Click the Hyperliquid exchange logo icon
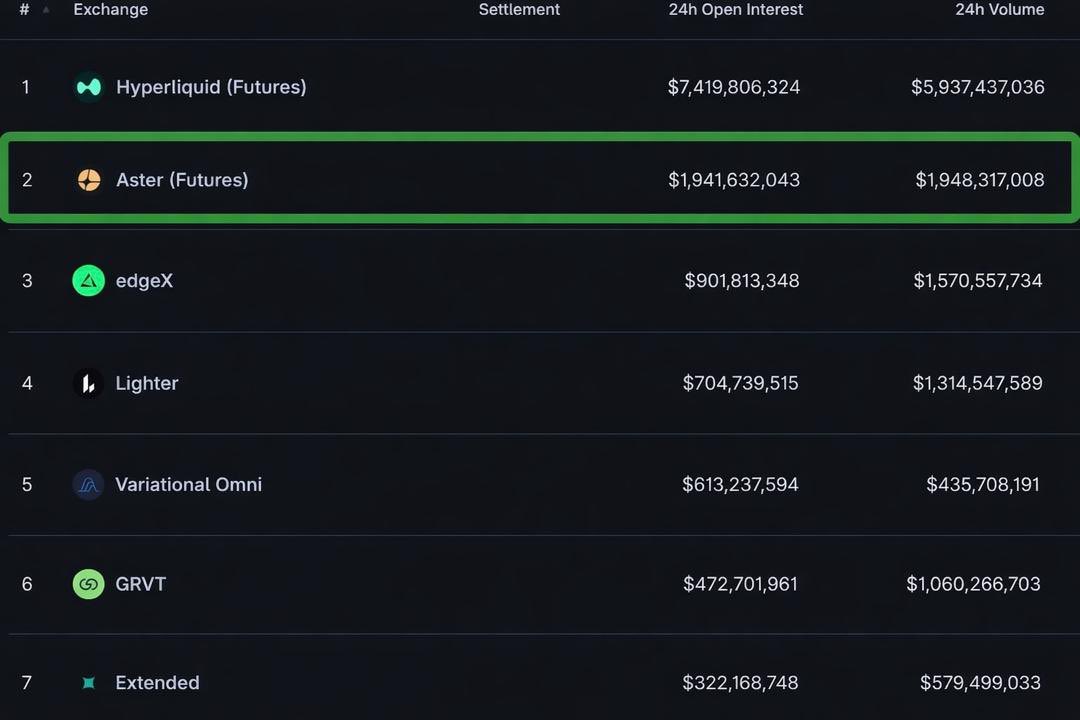Viewport: 1080px width, 720px height. pos(89,87)
